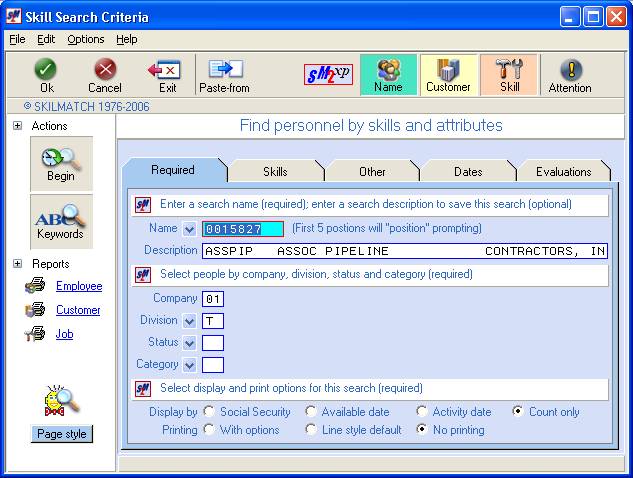Viewport: 633px width, 478px height.
Task: Start the search with Begin icon
Action: (x=61, y=164)
